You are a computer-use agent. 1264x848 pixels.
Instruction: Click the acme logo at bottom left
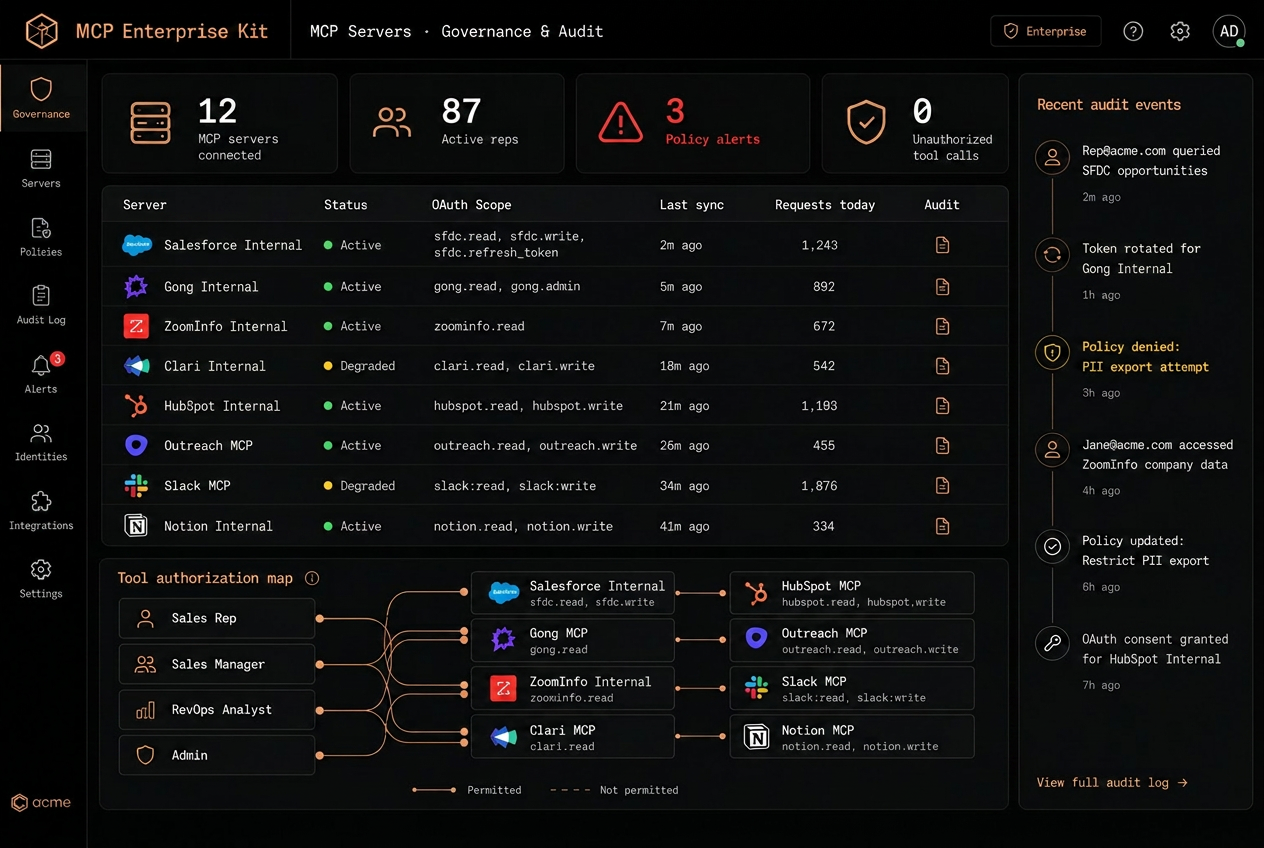[x=41, y=802]
